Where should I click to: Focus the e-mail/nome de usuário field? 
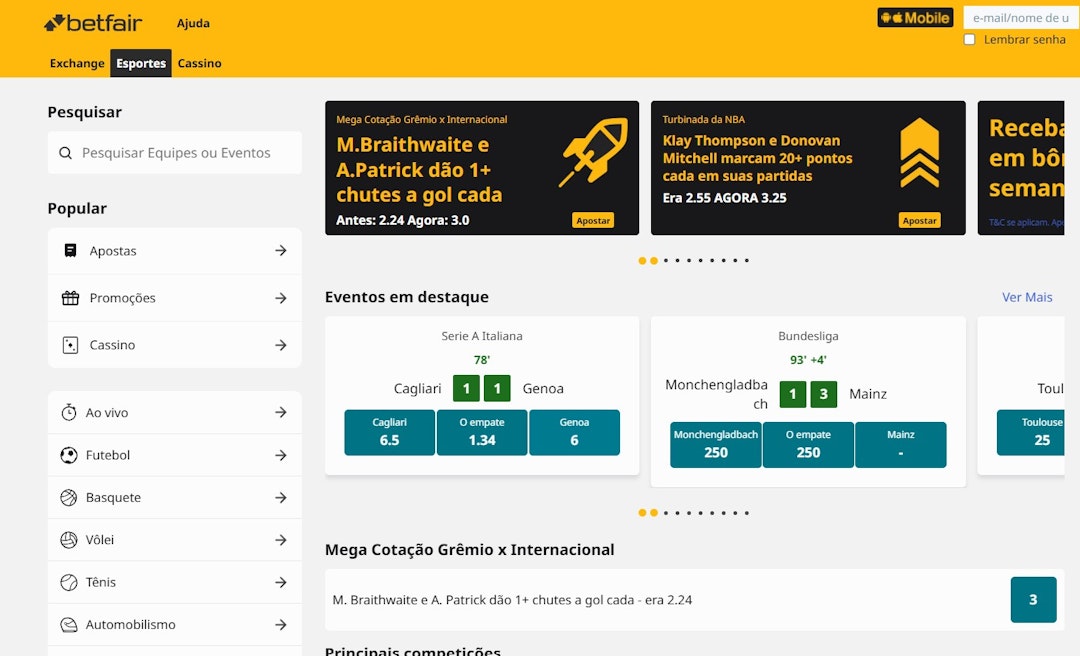click(1021, 18)
